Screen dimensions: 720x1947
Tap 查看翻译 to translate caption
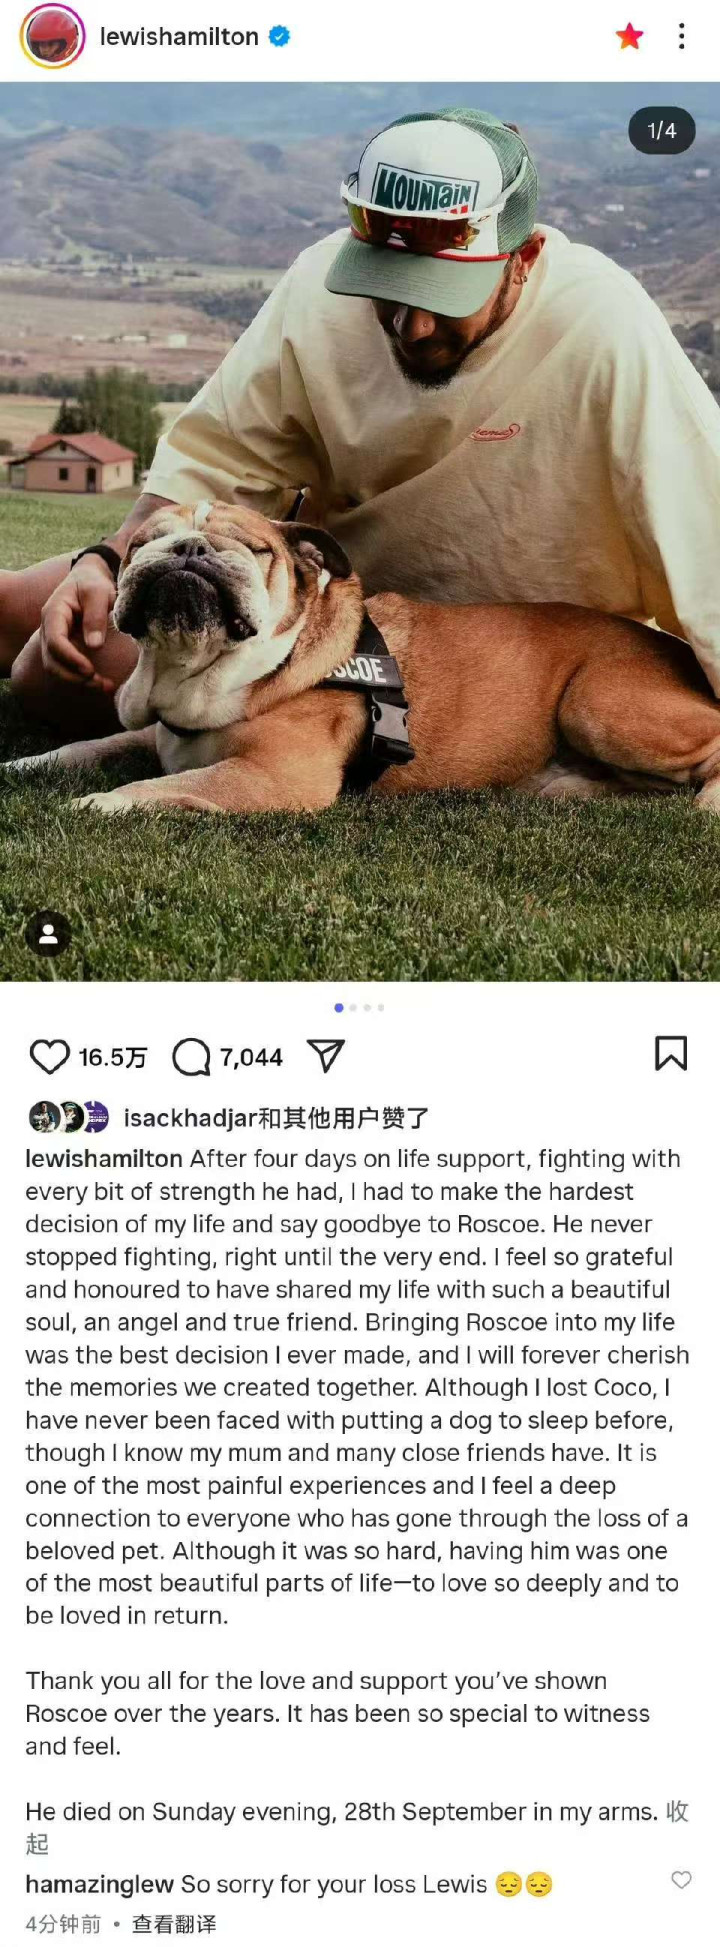(174, 1924)
